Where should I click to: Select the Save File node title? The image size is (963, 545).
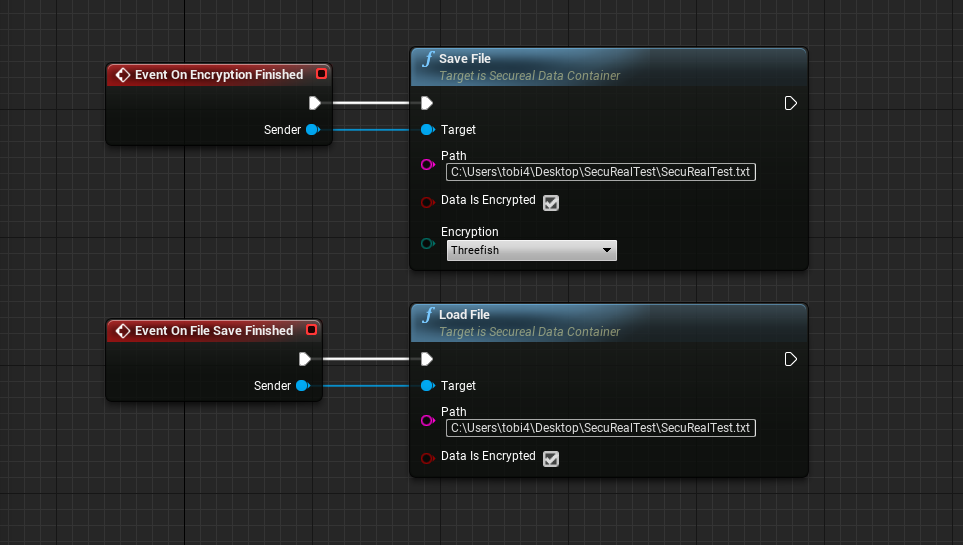click(x=465, y=59)
